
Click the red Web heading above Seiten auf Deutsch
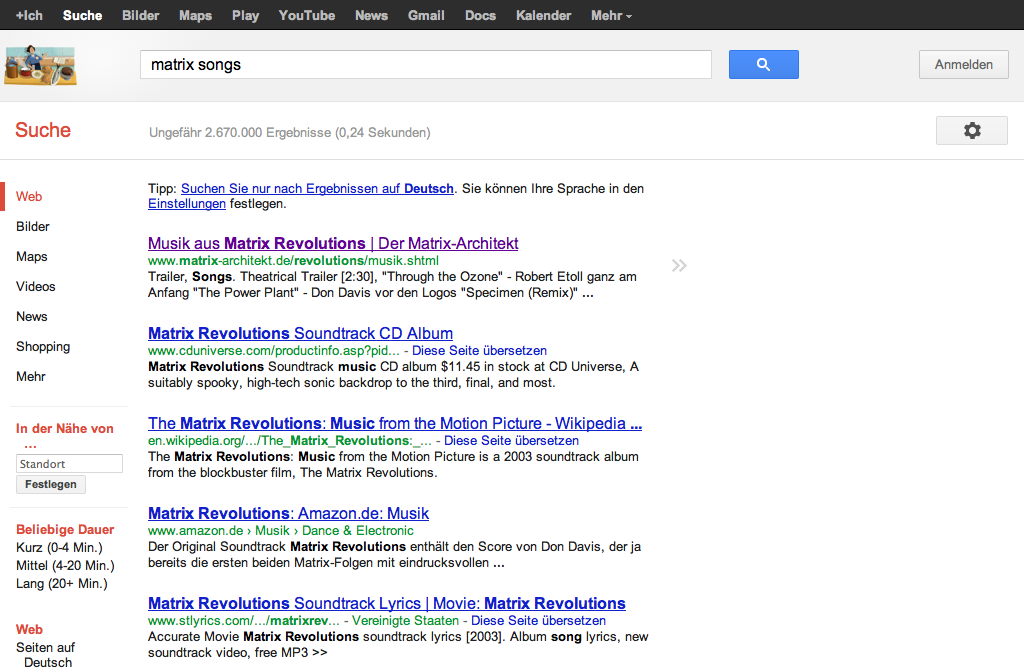pos(29,630)
